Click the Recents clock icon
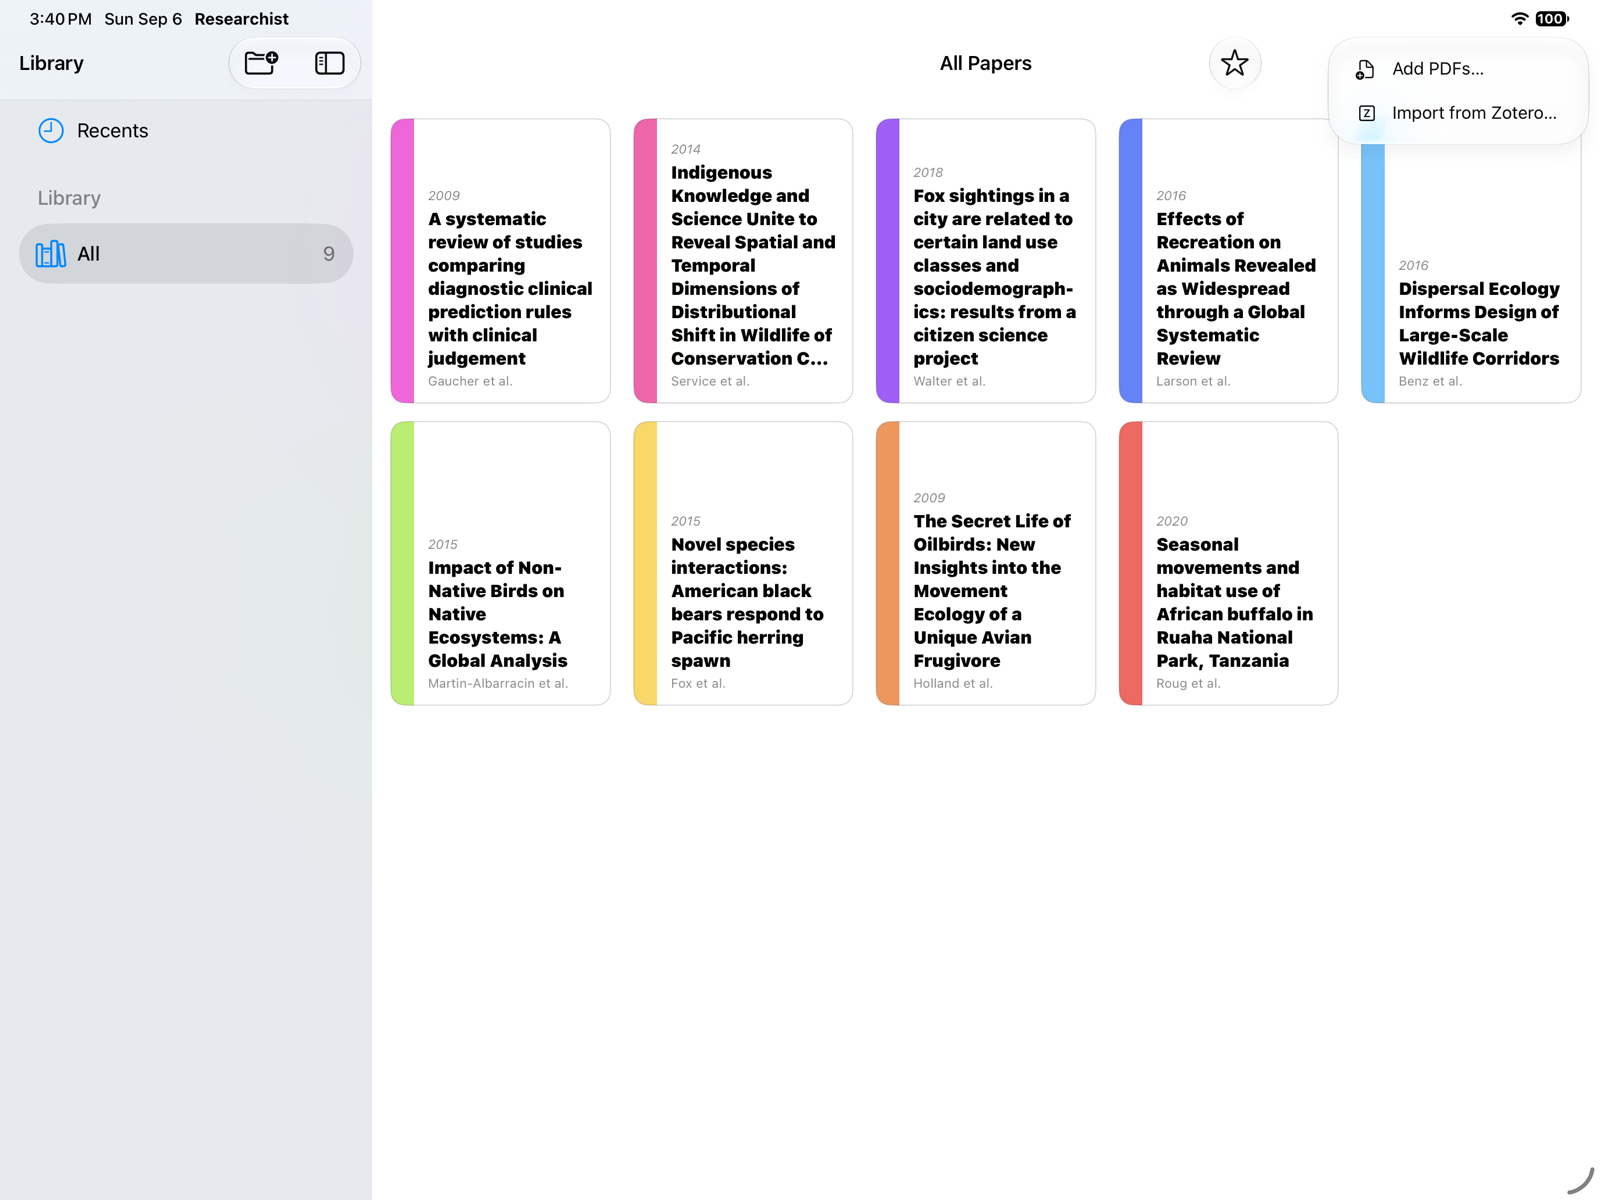1600x1200 pixels. point(51,131)
